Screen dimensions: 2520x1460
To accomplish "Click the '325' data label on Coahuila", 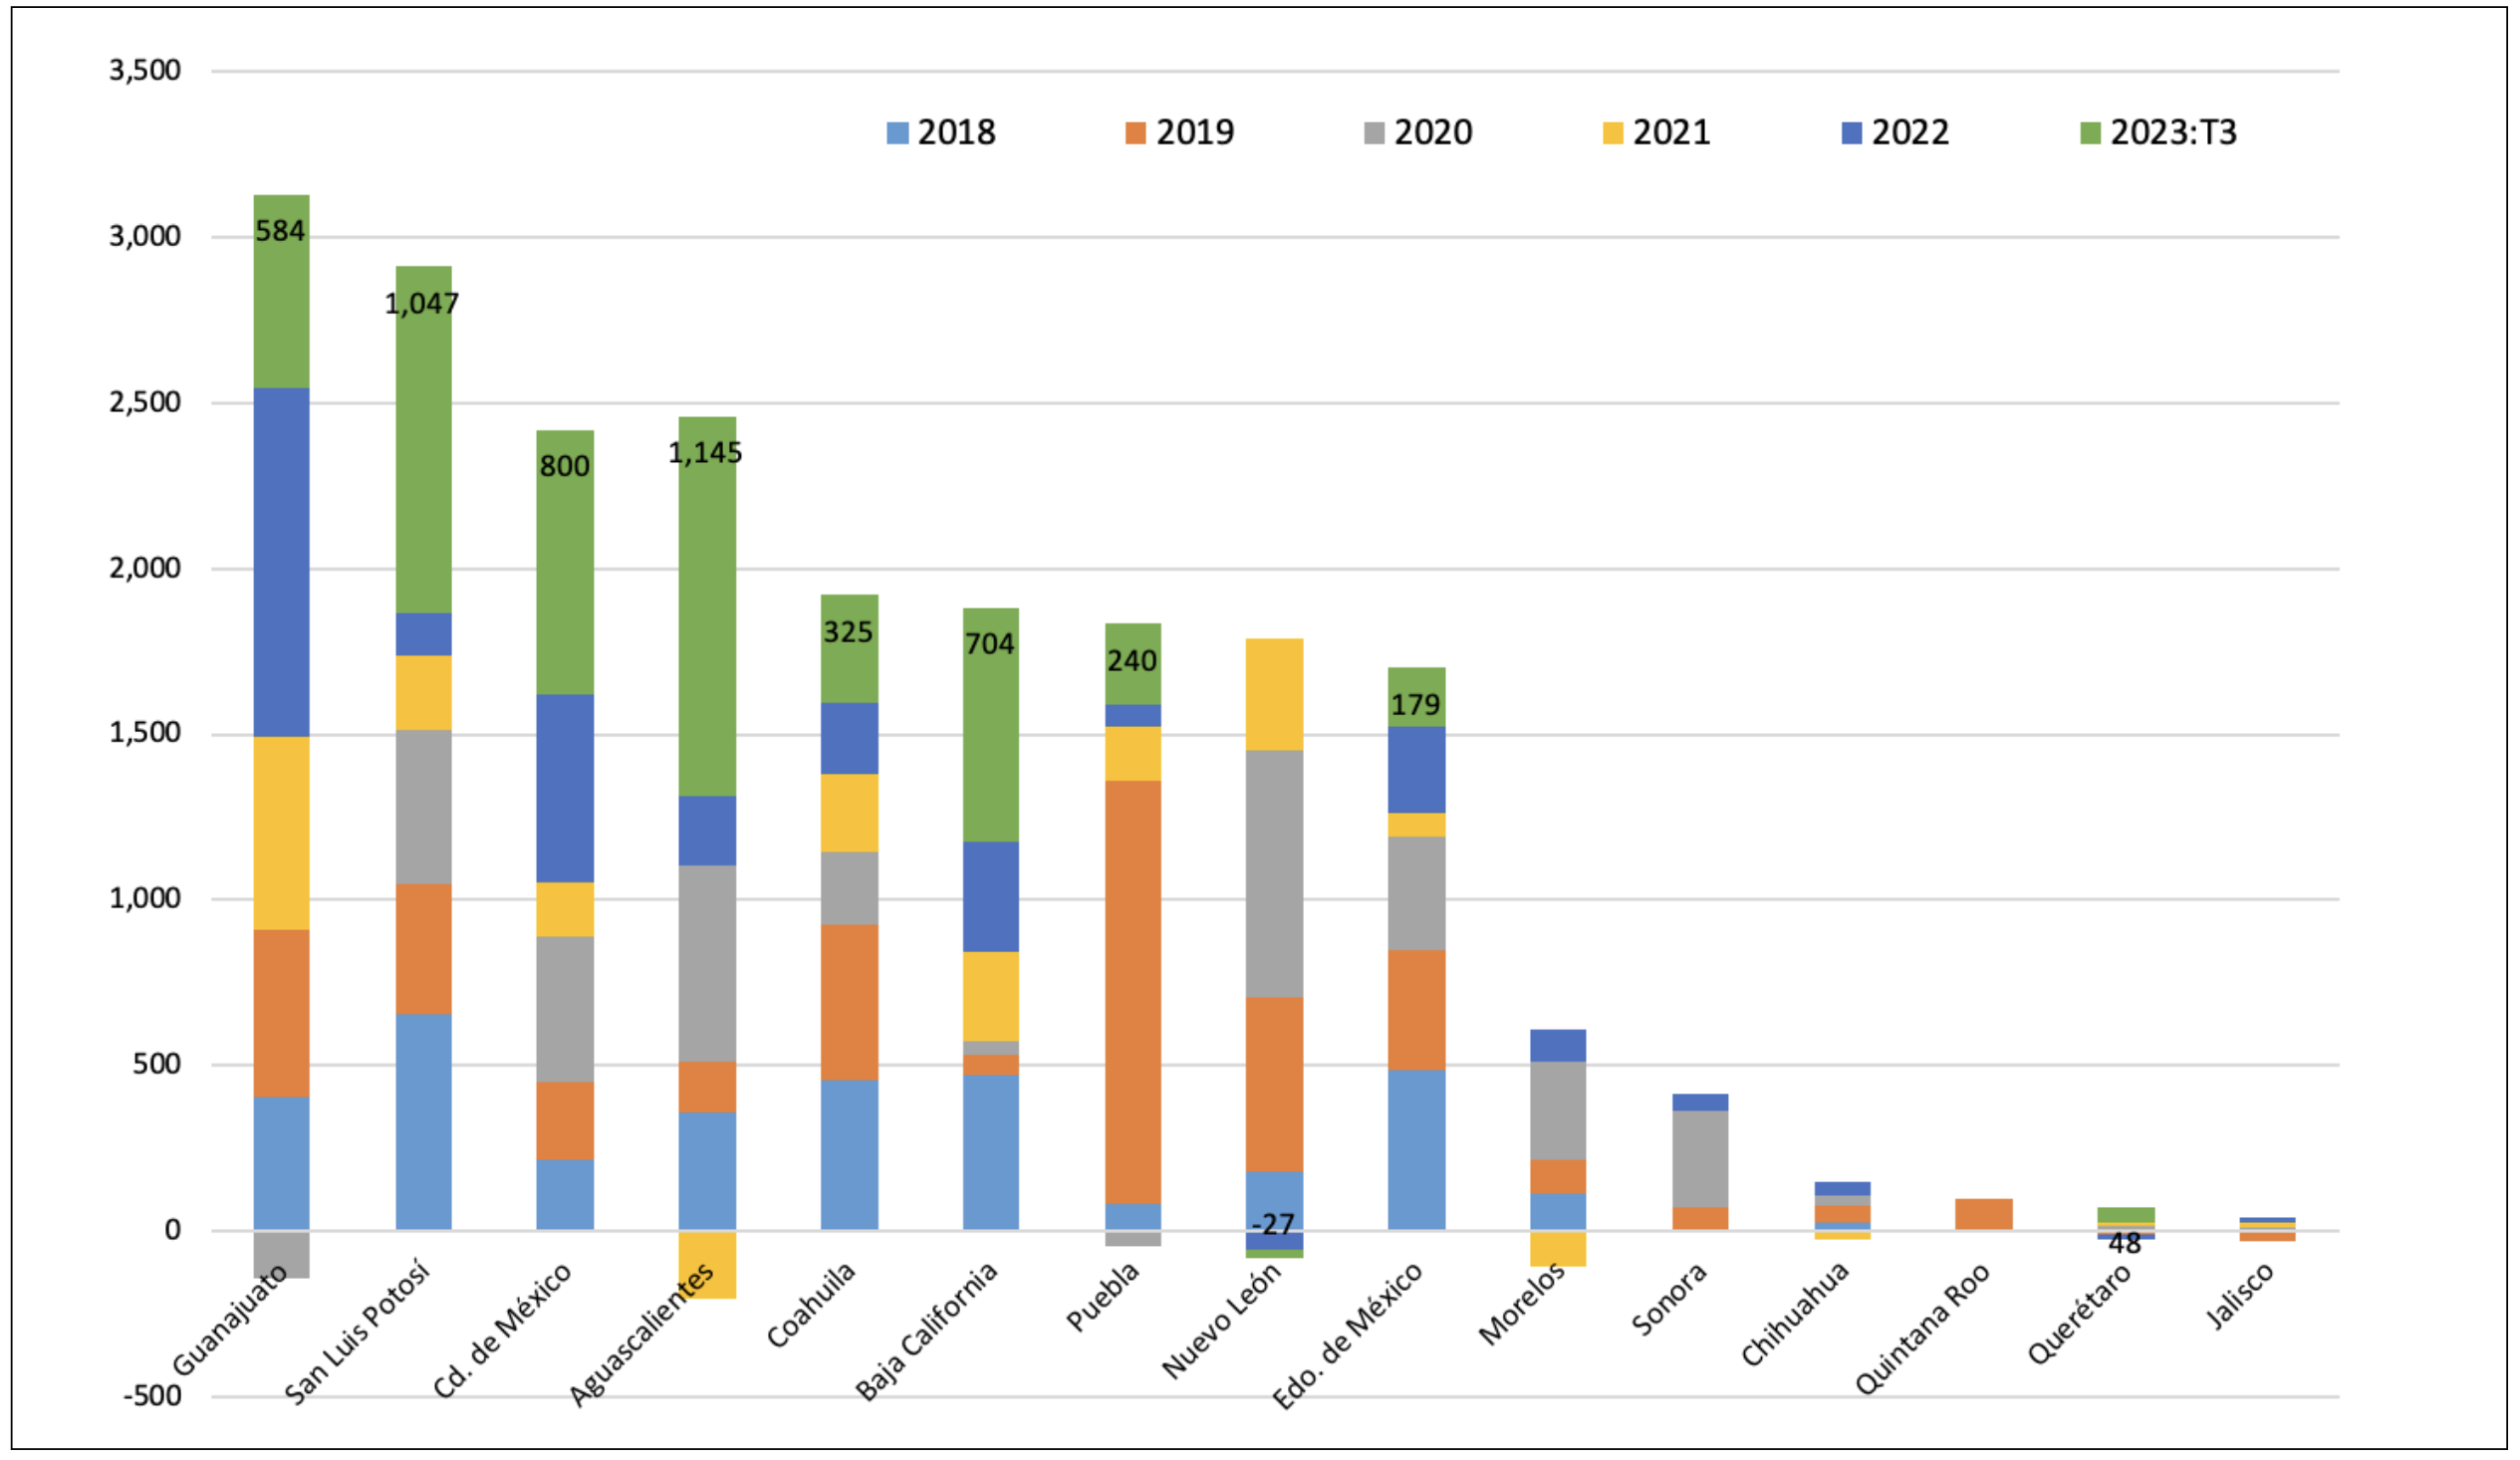I will coord(848,632).
